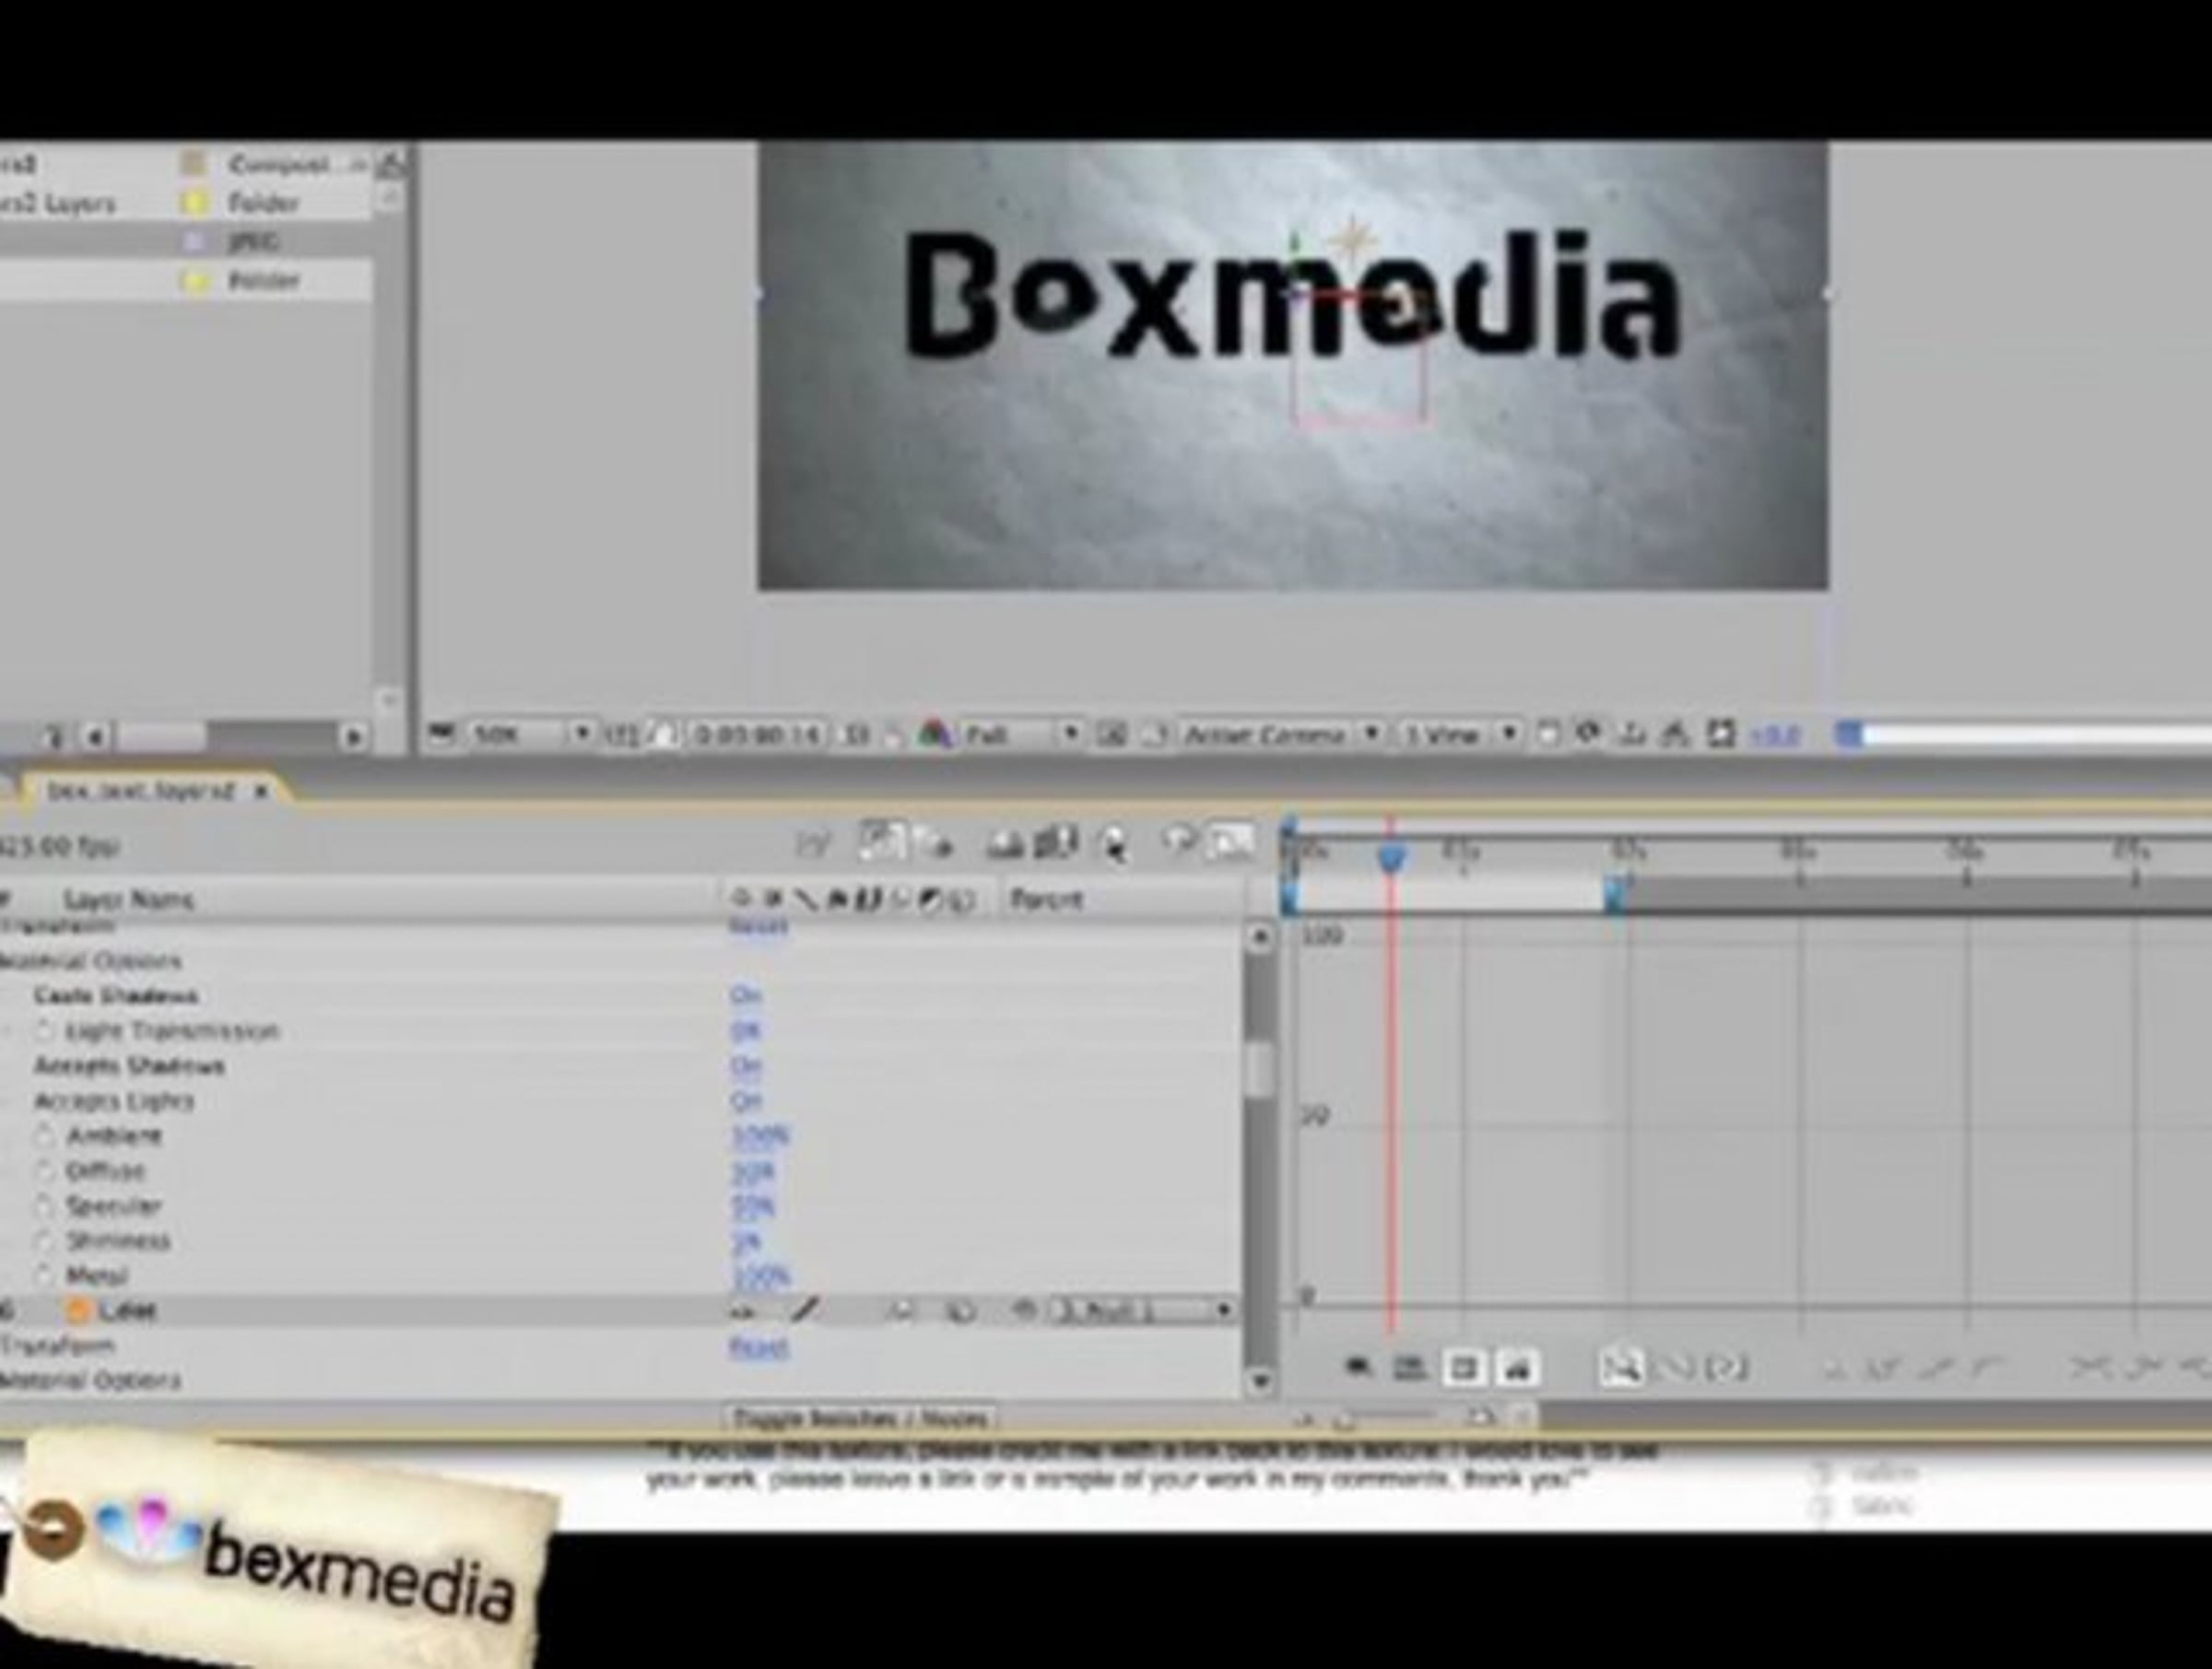
Task: Click the Layer Name column header
Action: pyautogui.click(x=128, y=899)
